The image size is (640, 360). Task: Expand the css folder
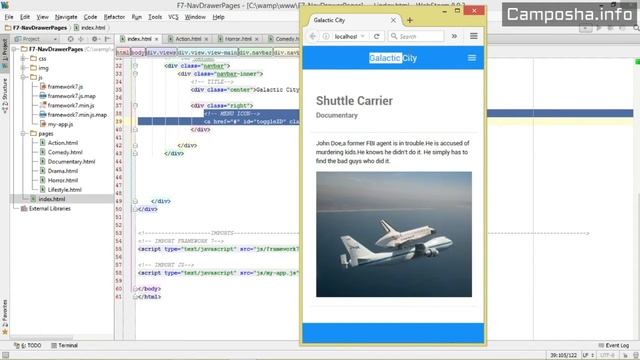pos(24,58)
